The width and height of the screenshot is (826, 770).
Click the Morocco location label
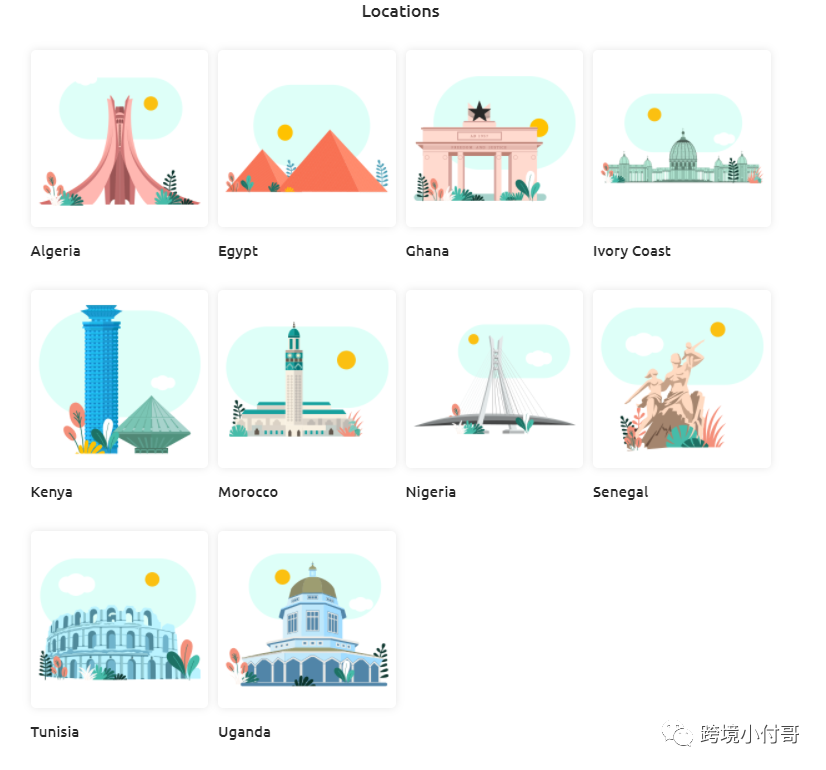(248, 492)
